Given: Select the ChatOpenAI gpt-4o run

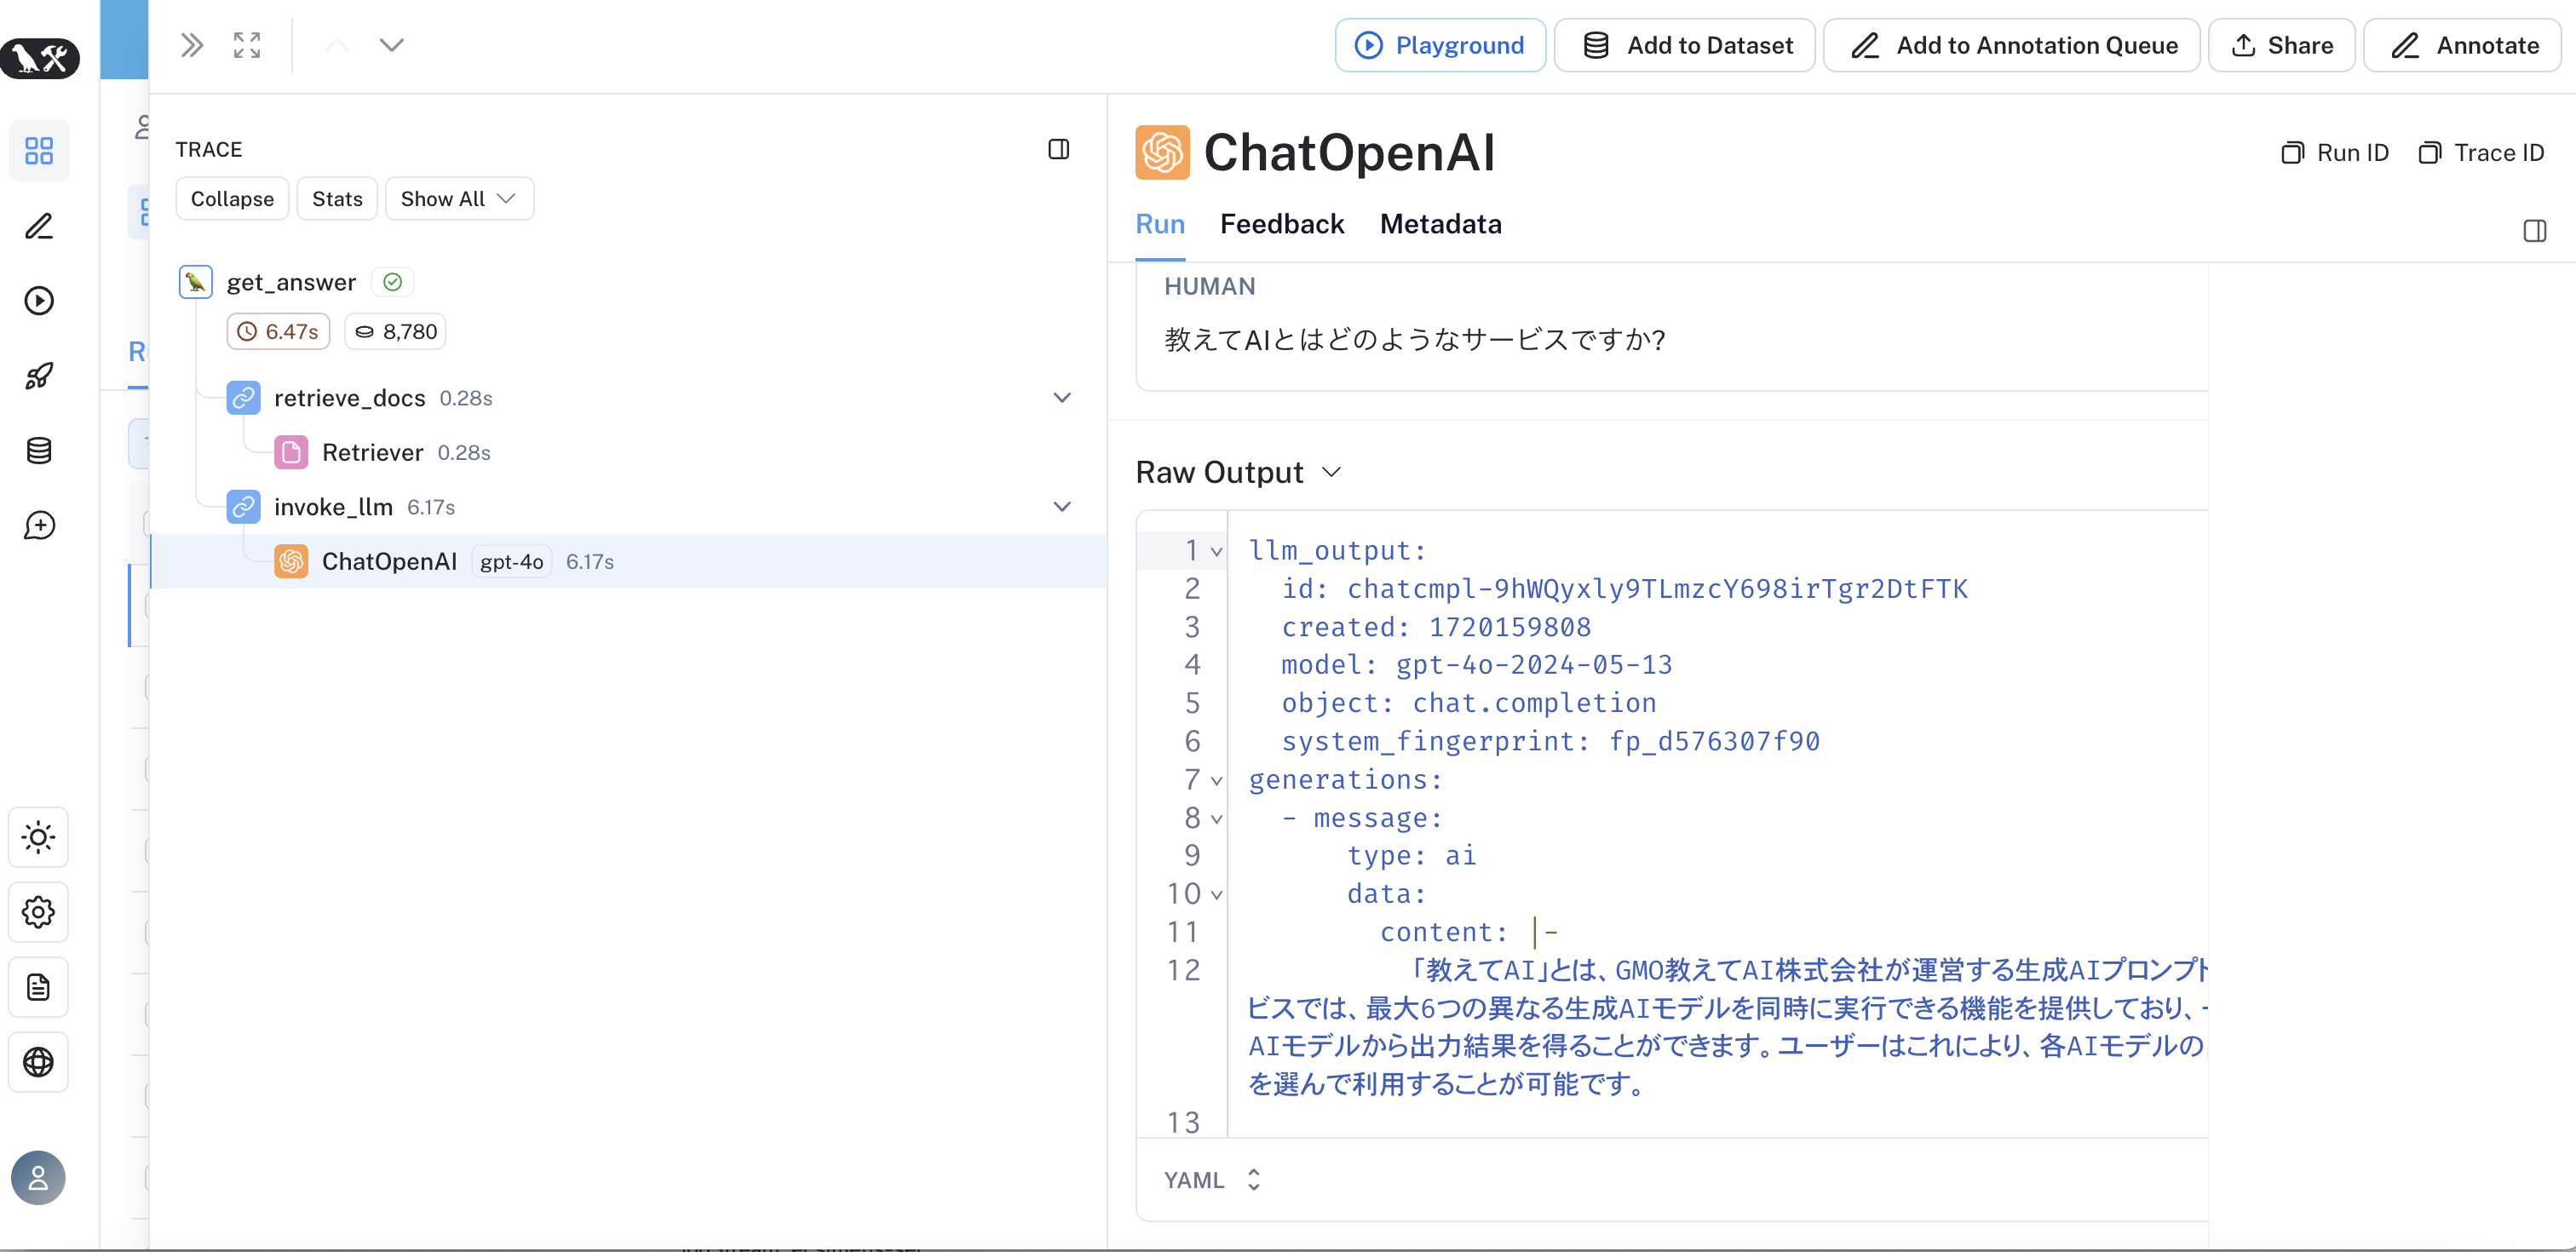Looking at the screenshot, I should [628, 561].
